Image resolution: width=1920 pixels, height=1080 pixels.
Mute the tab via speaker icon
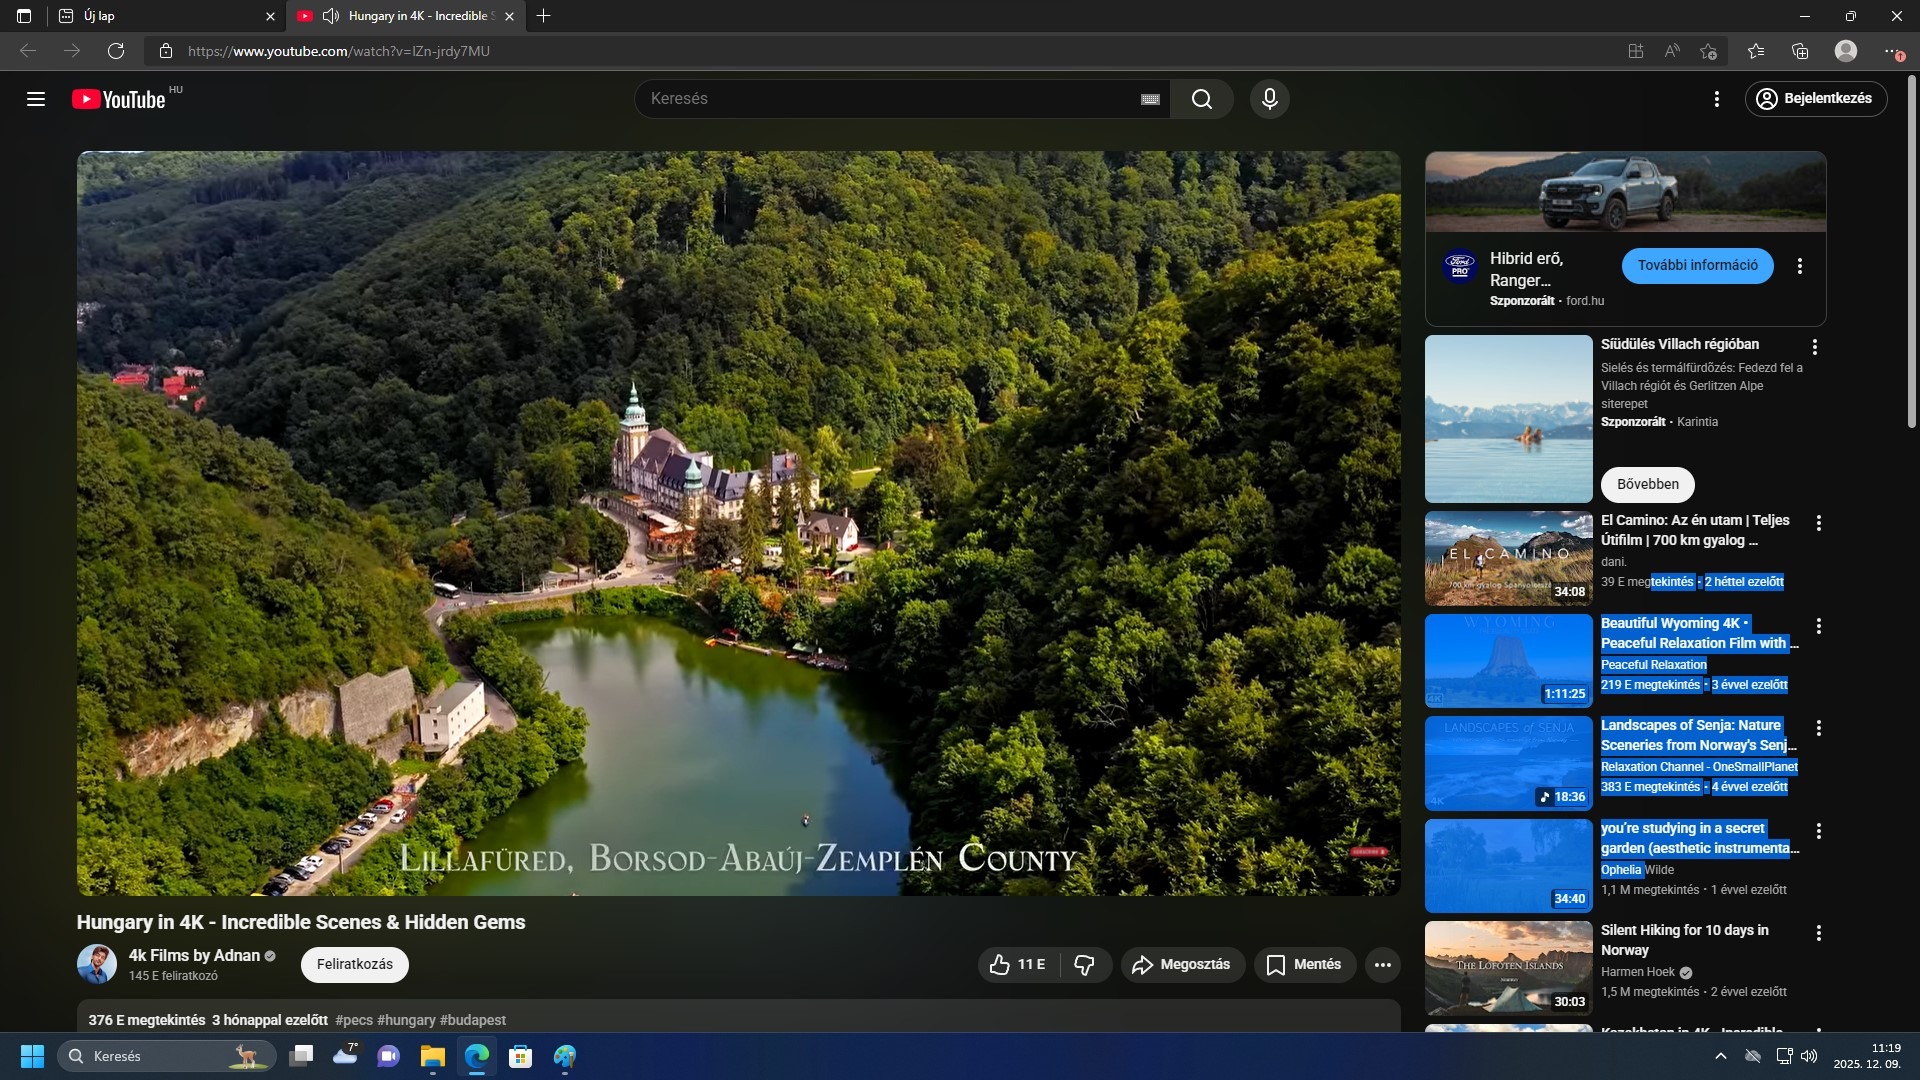click(331, 16)
